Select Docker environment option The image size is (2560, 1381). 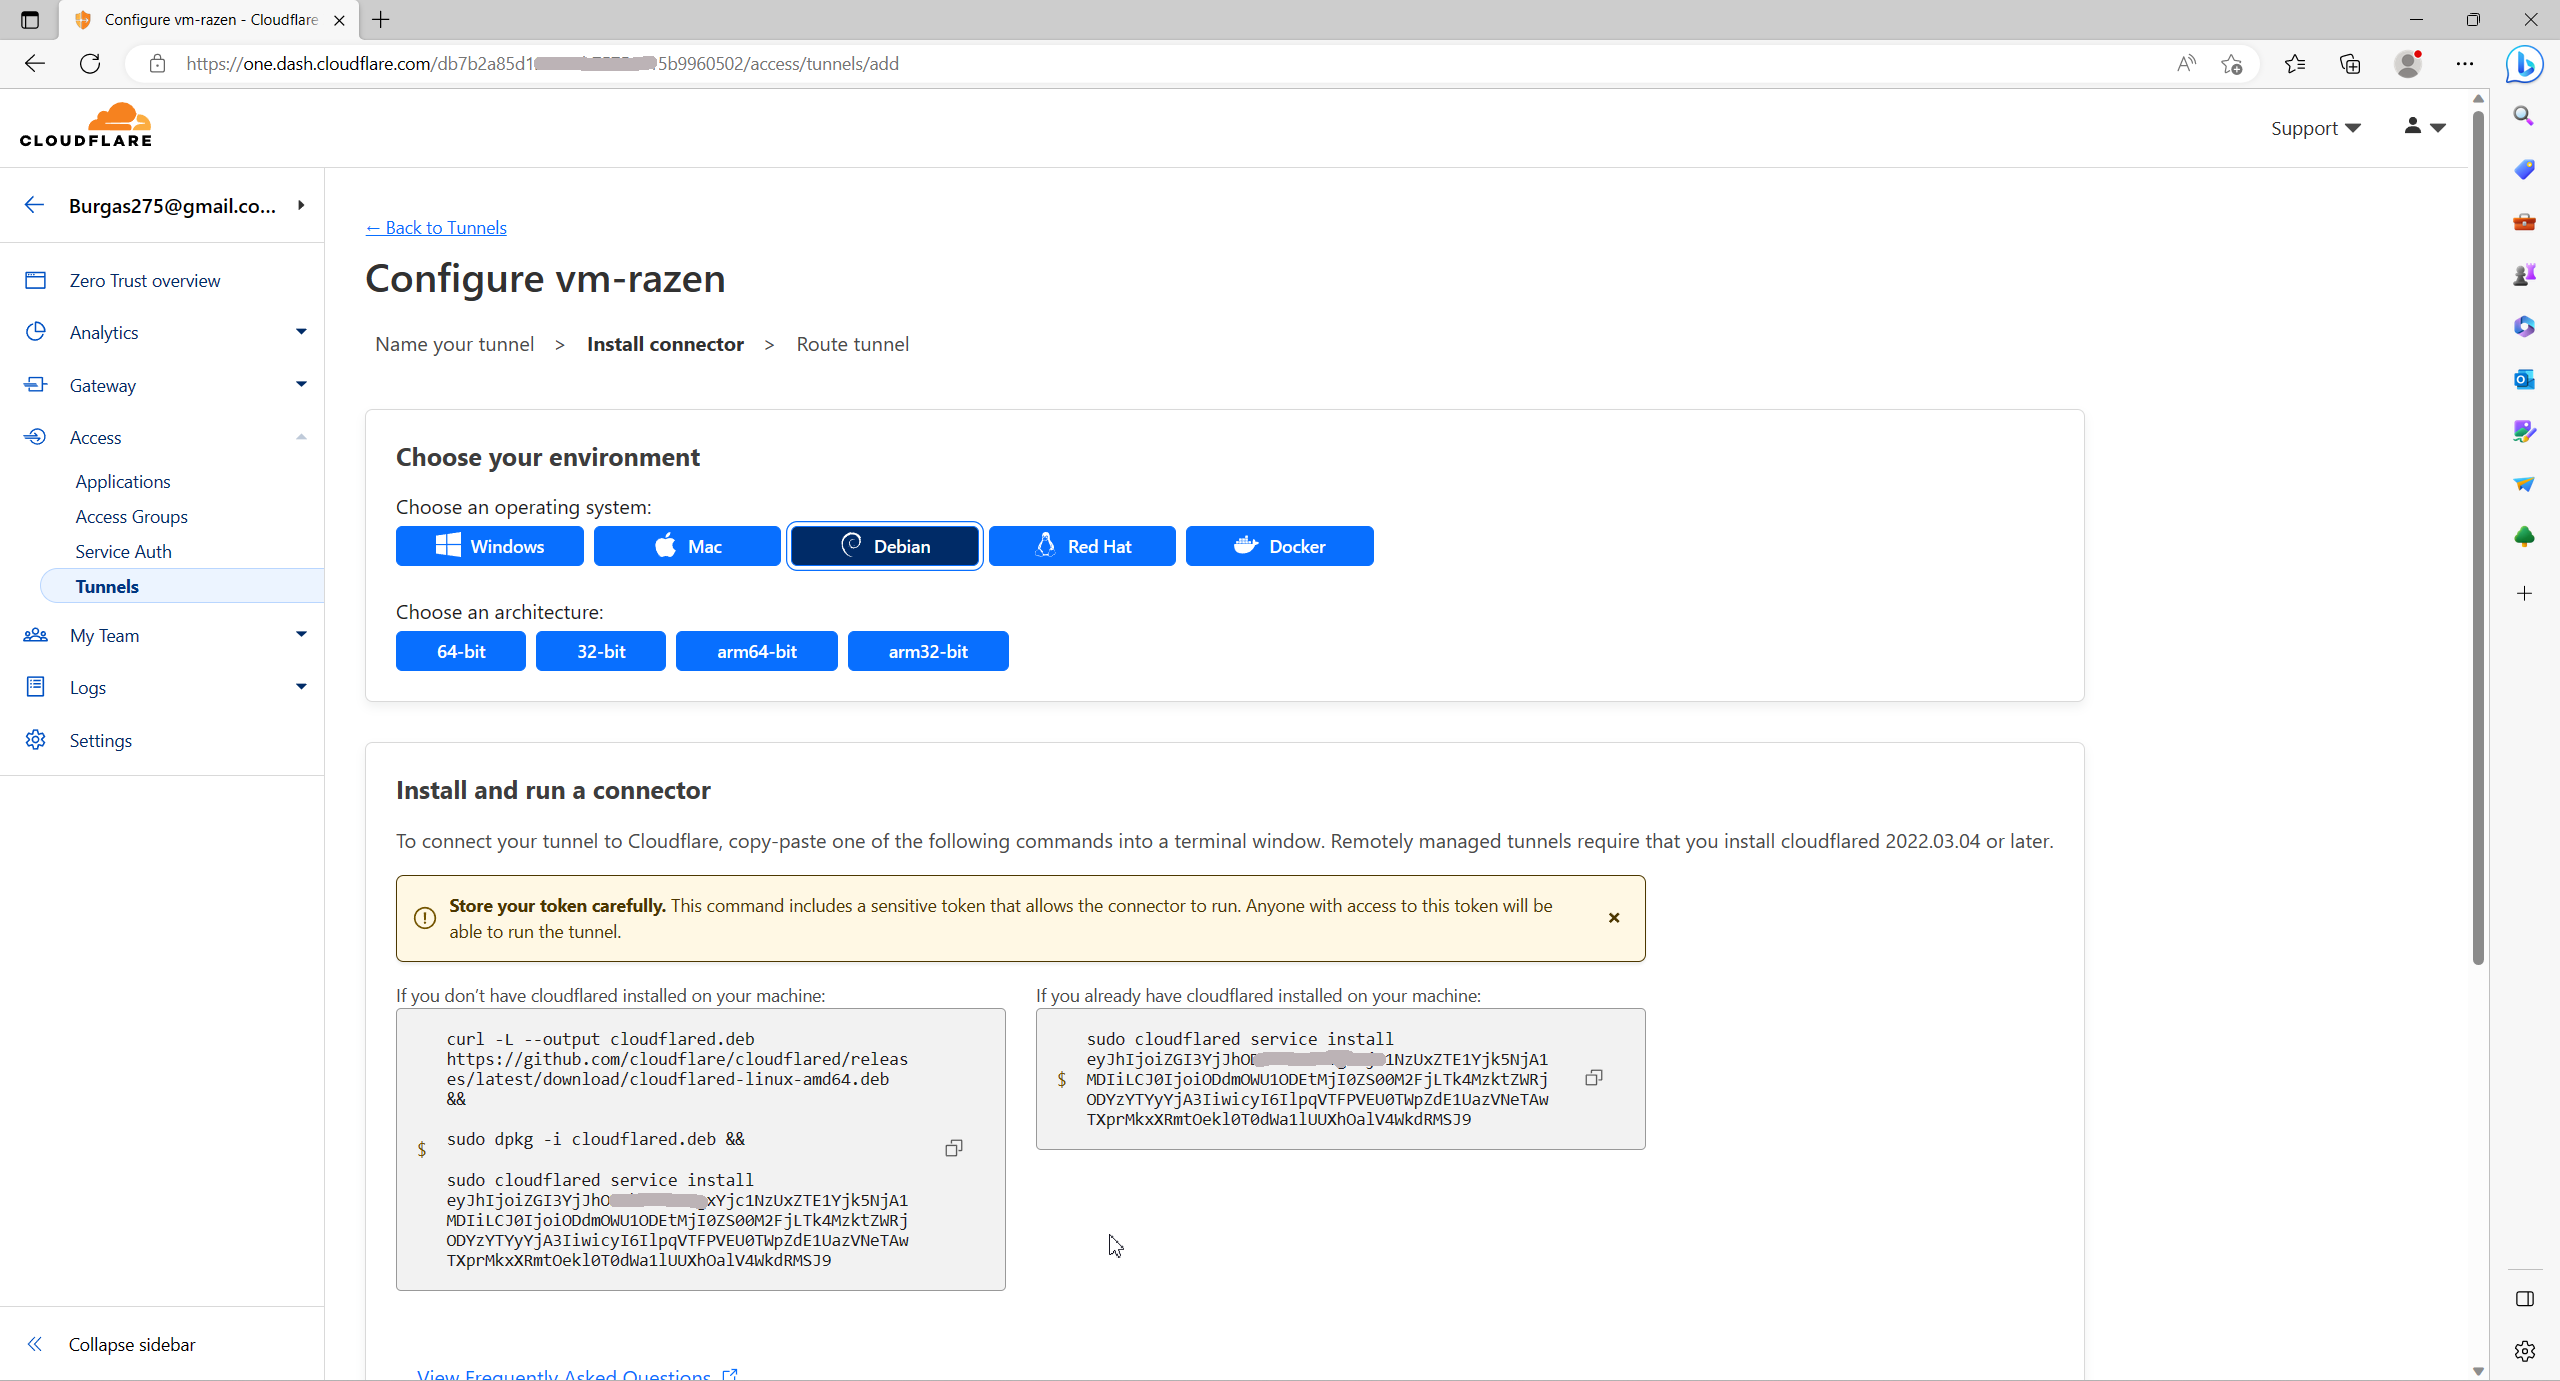(x=1279, y=546)
